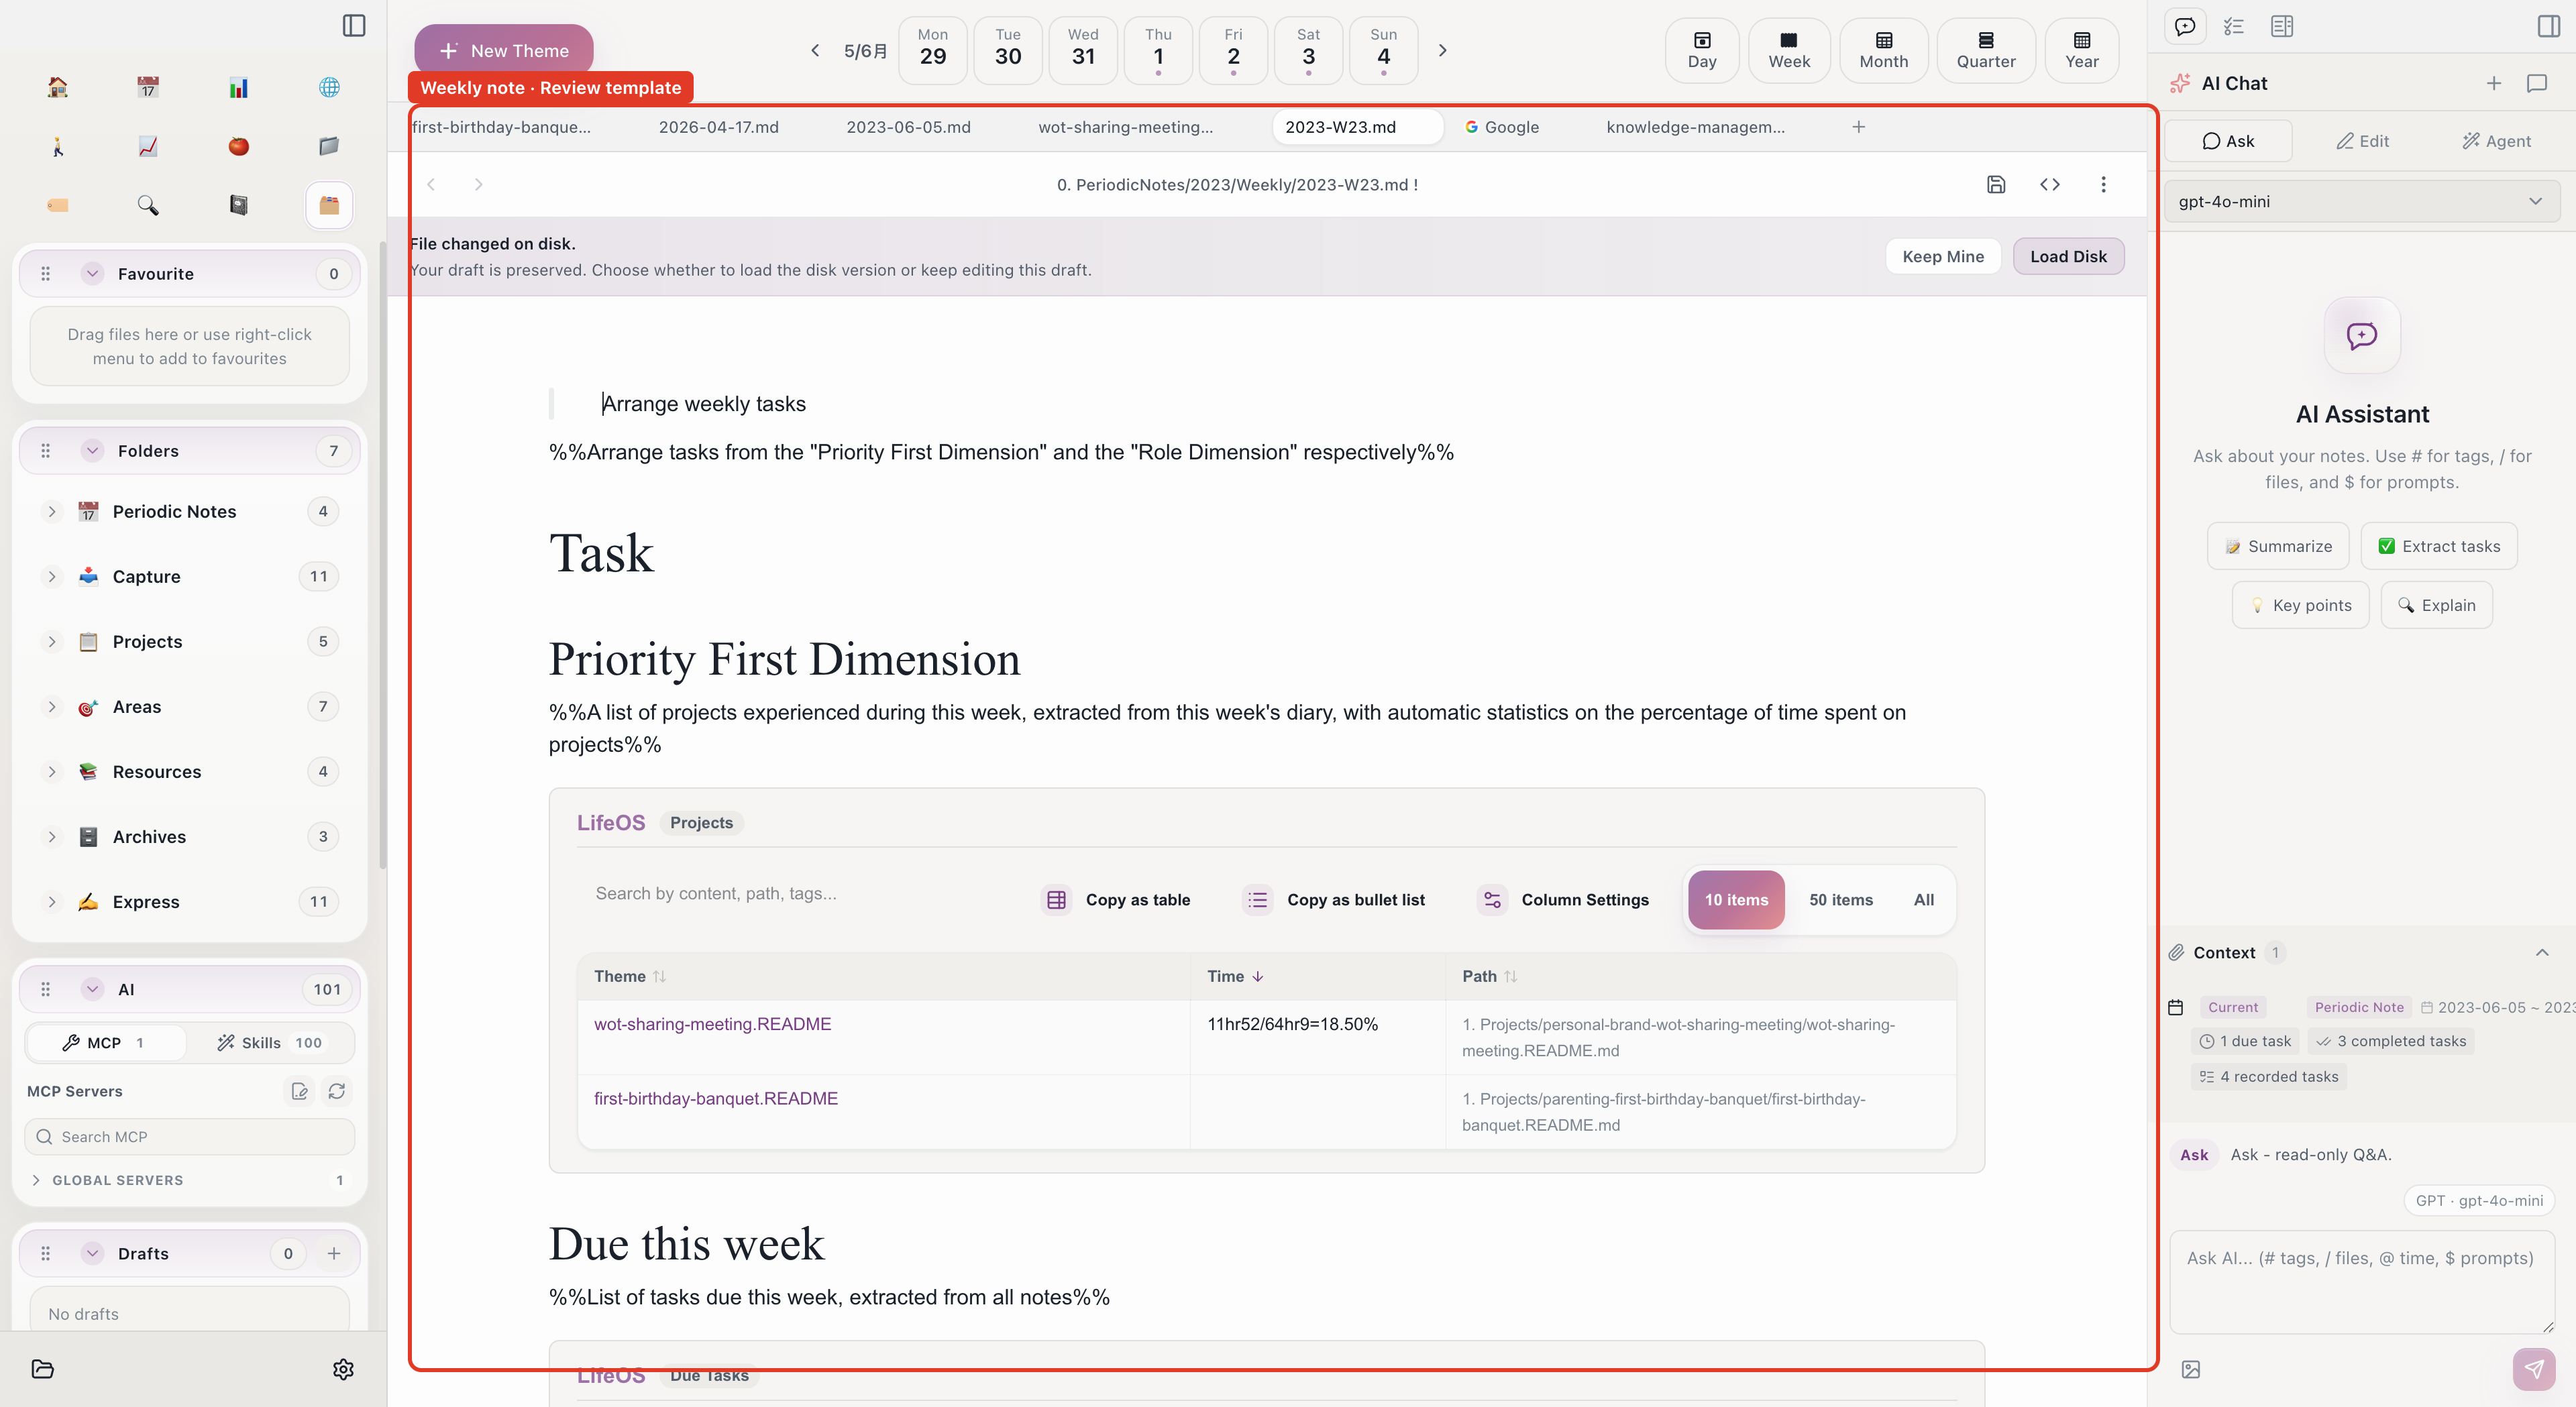Refresh MCP Servers list
Viewport: 2576px width, 1407px height.
(337, 1091)
